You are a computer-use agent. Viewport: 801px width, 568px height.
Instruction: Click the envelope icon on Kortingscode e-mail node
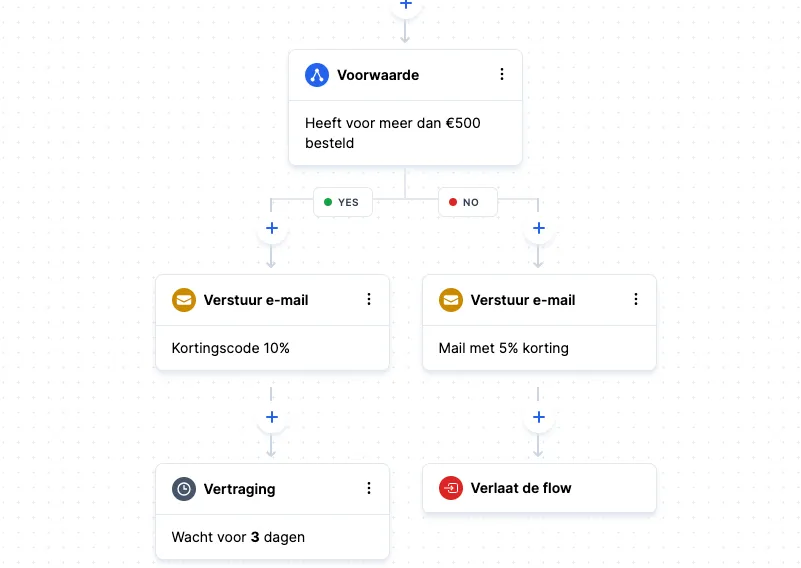tap(184, 300)
